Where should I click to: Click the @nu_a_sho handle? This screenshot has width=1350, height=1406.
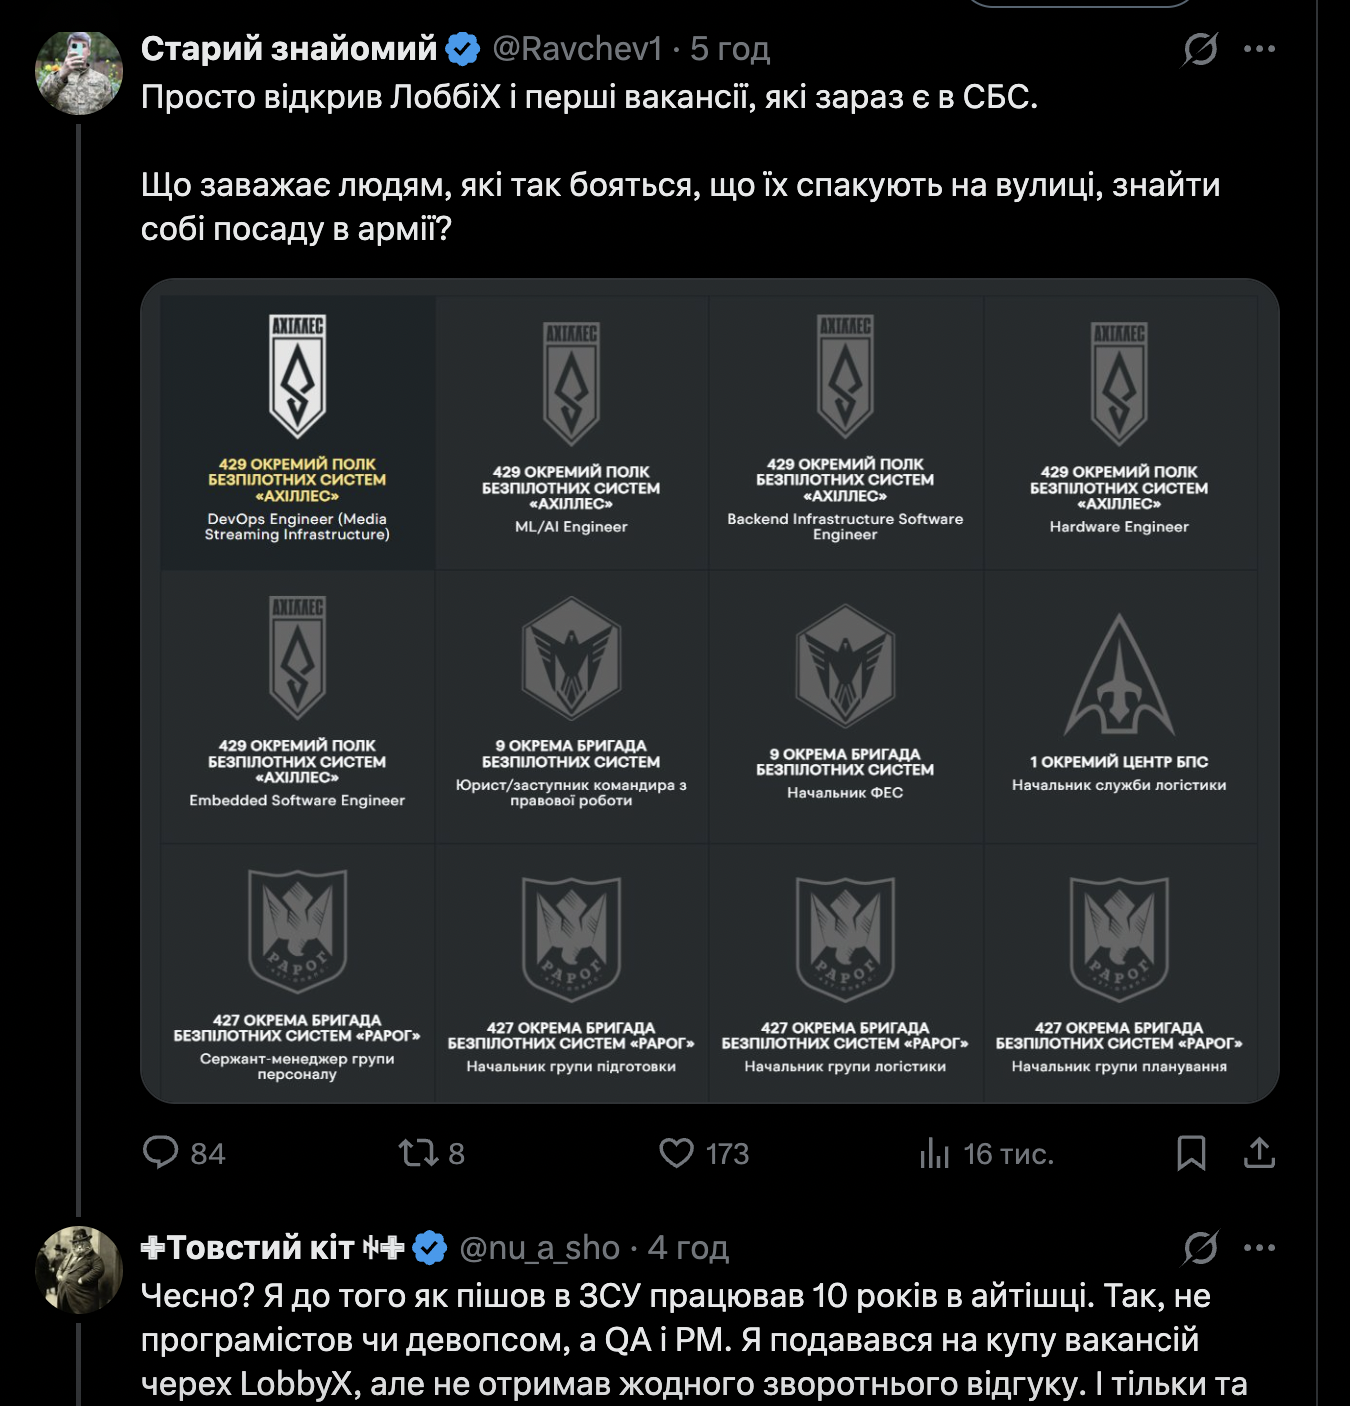point(540,1247)
